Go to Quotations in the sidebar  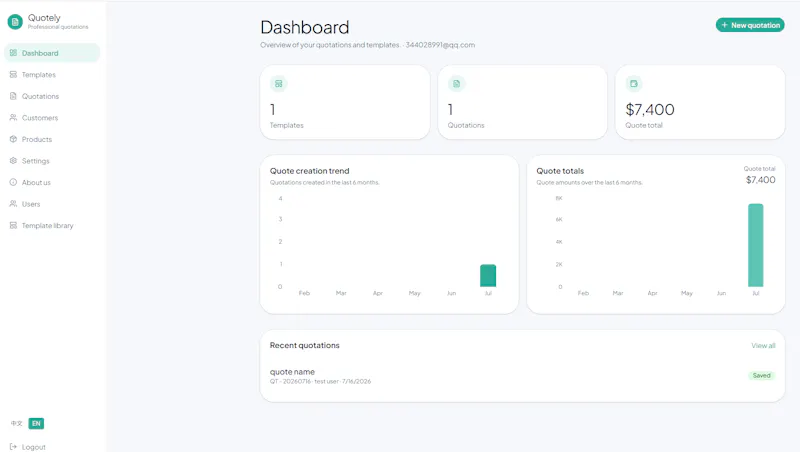click(52, 96)
